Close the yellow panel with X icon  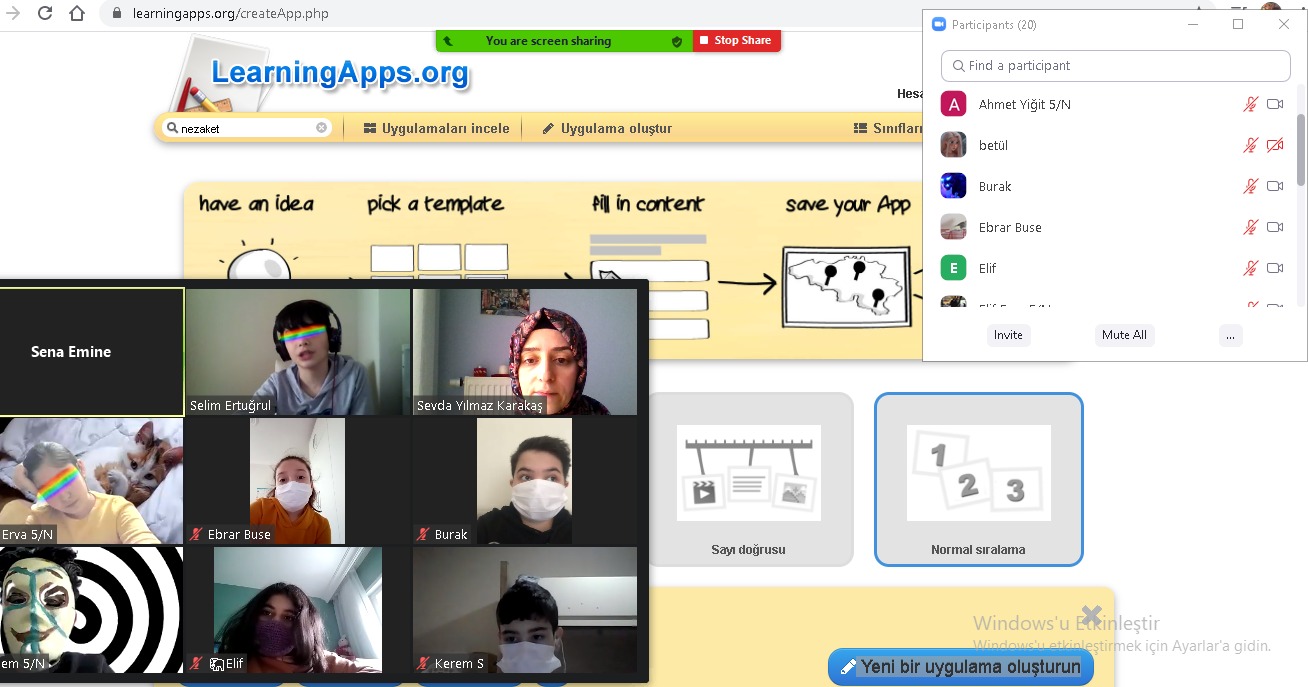[x=1091, y=615]
